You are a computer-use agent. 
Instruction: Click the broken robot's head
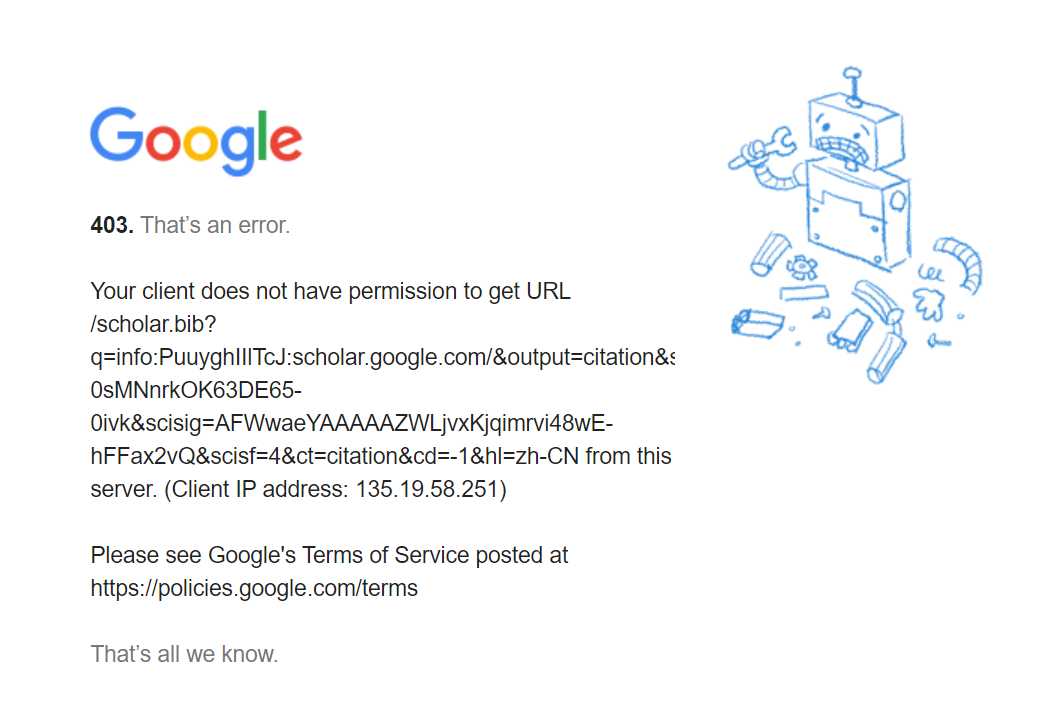point(855,134)
